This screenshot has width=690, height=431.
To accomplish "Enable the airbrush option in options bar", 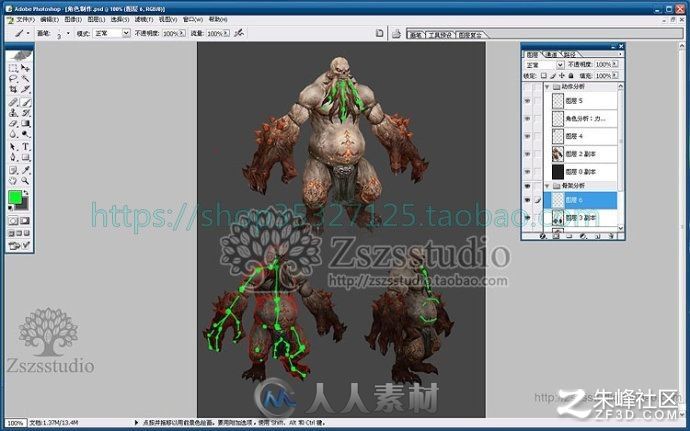I will (239, 33).
